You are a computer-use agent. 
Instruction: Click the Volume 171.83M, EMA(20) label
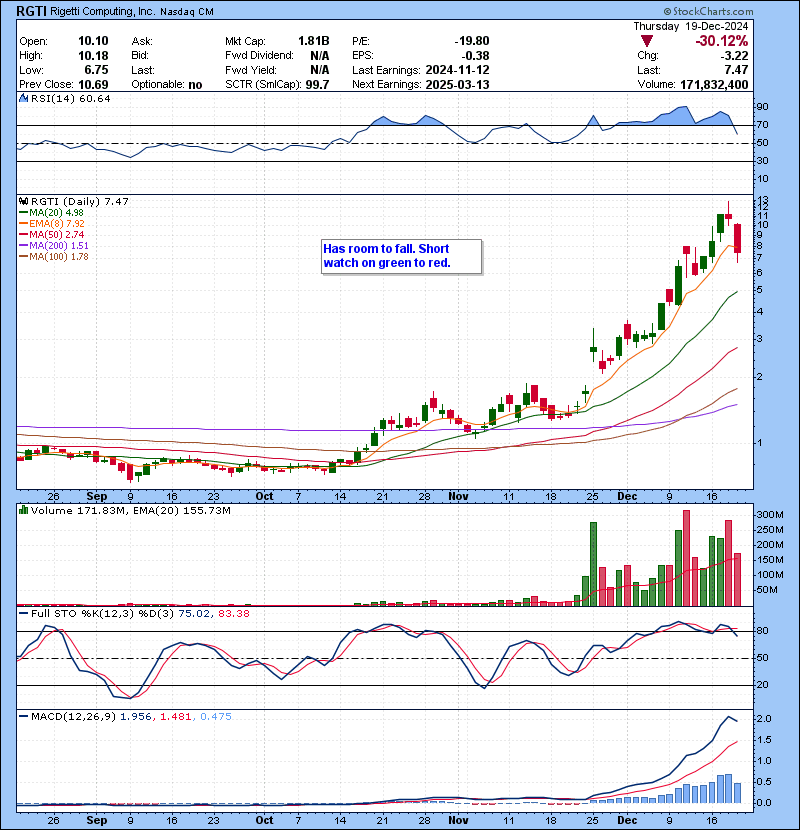131,511
